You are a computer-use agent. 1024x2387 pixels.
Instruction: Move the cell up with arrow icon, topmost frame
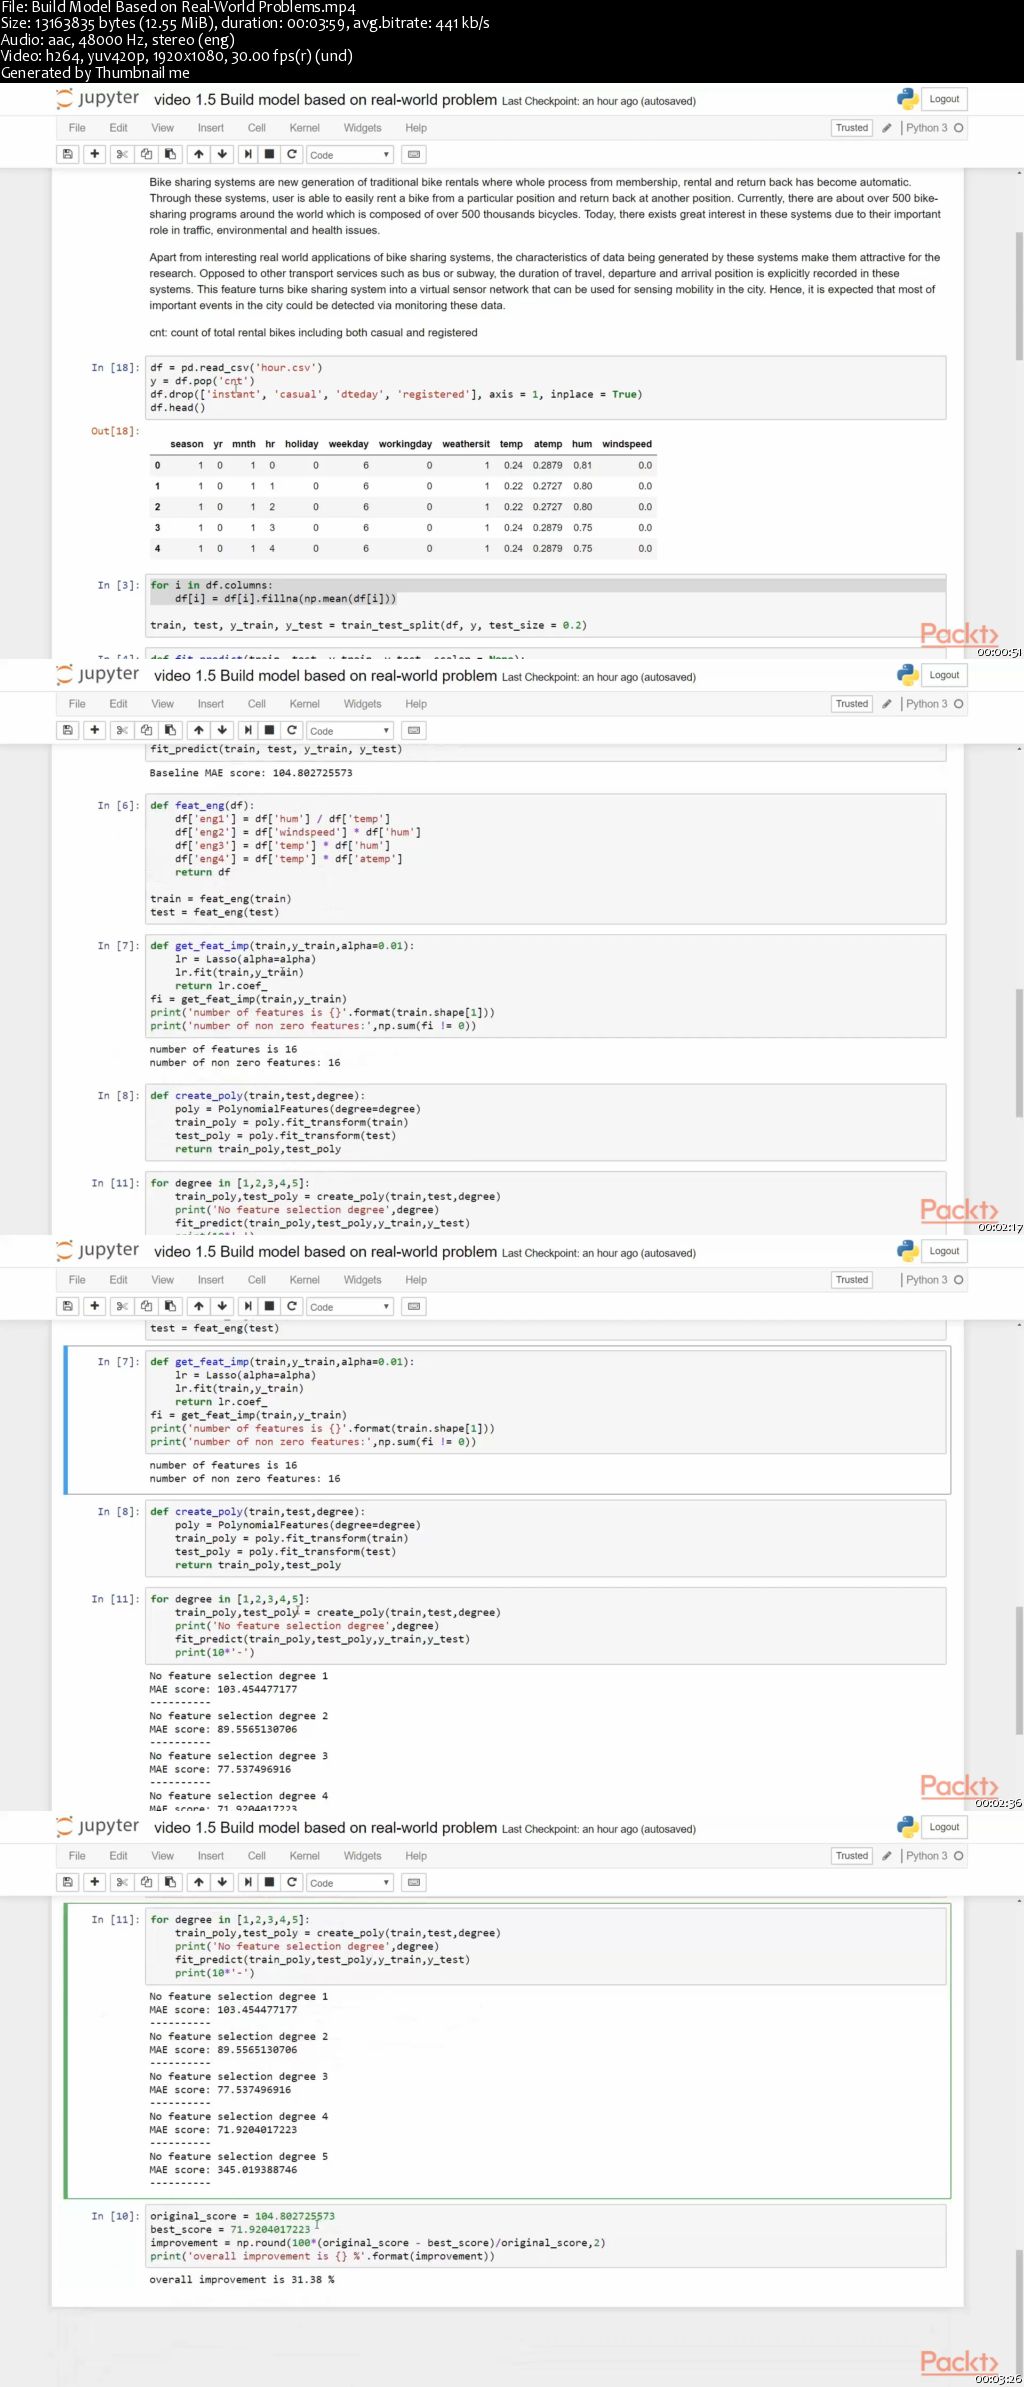[198, 154]
